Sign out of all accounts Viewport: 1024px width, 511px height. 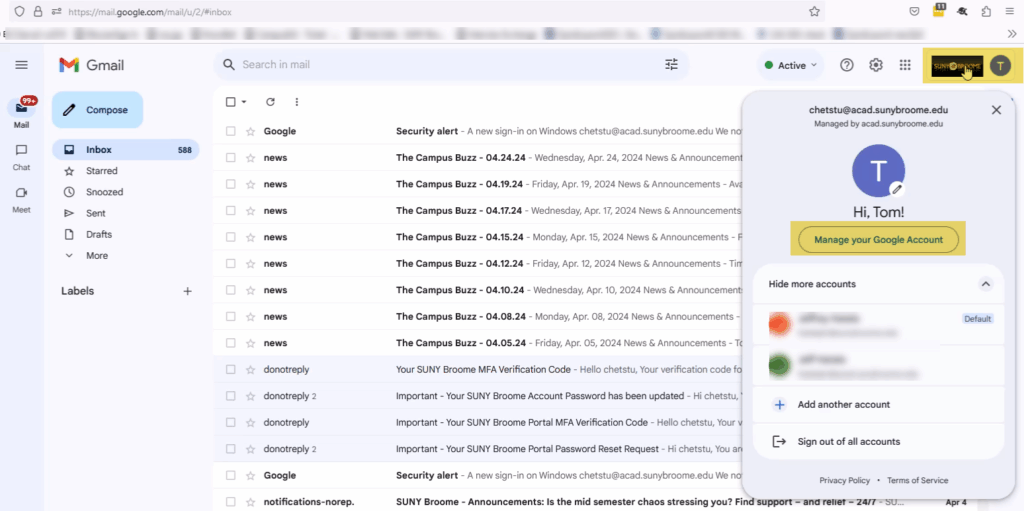click(878, 442)
